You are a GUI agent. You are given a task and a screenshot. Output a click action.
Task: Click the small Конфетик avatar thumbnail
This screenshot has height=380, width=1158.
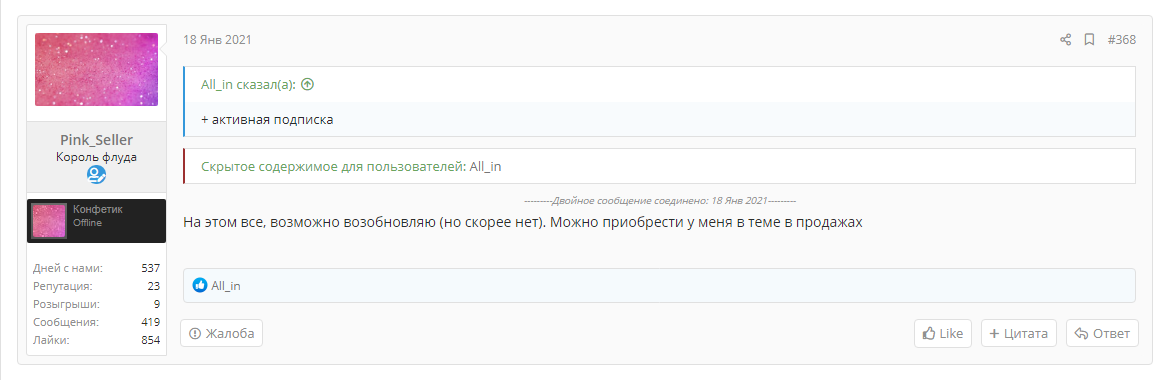click(x=49, y=221)
